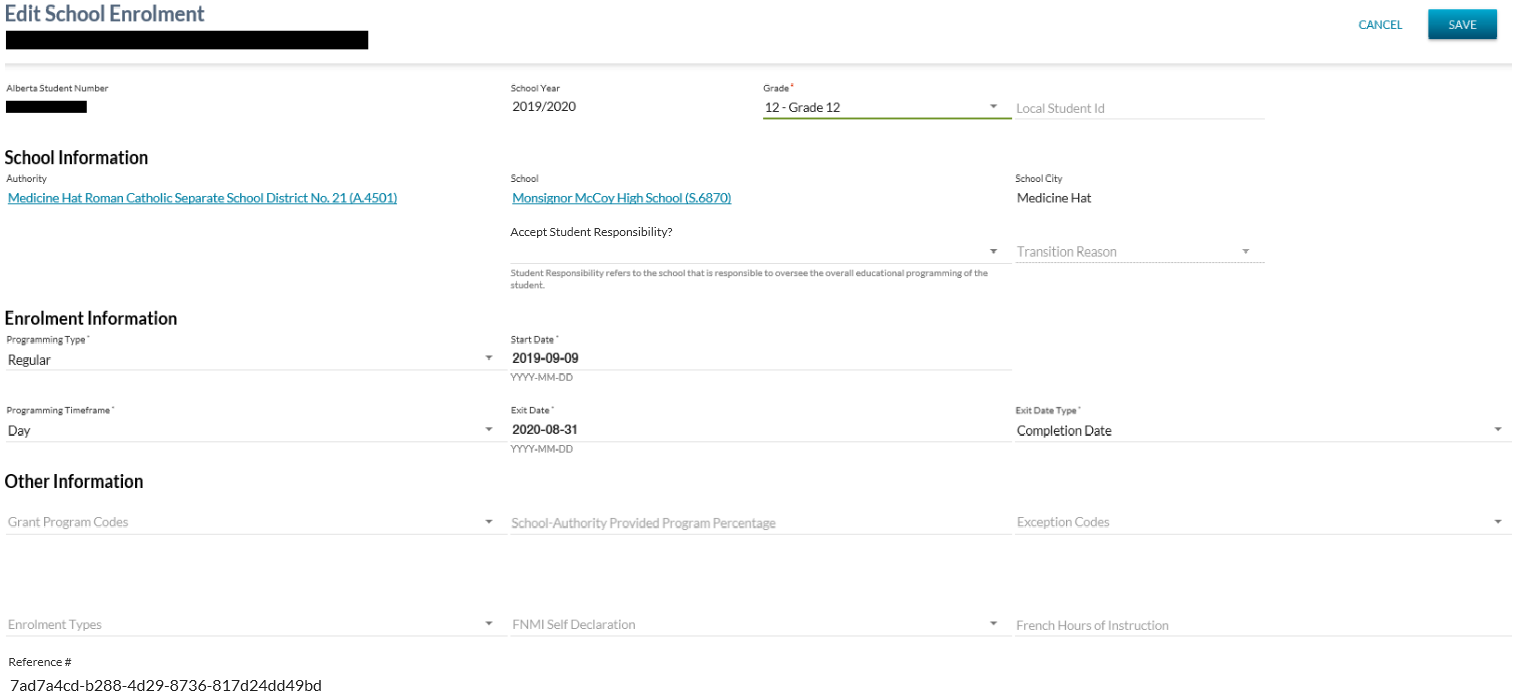Viewport: 1514px width, 699px height.
Task: Click the SAVE button
Action: click(x=1461, y=25)
